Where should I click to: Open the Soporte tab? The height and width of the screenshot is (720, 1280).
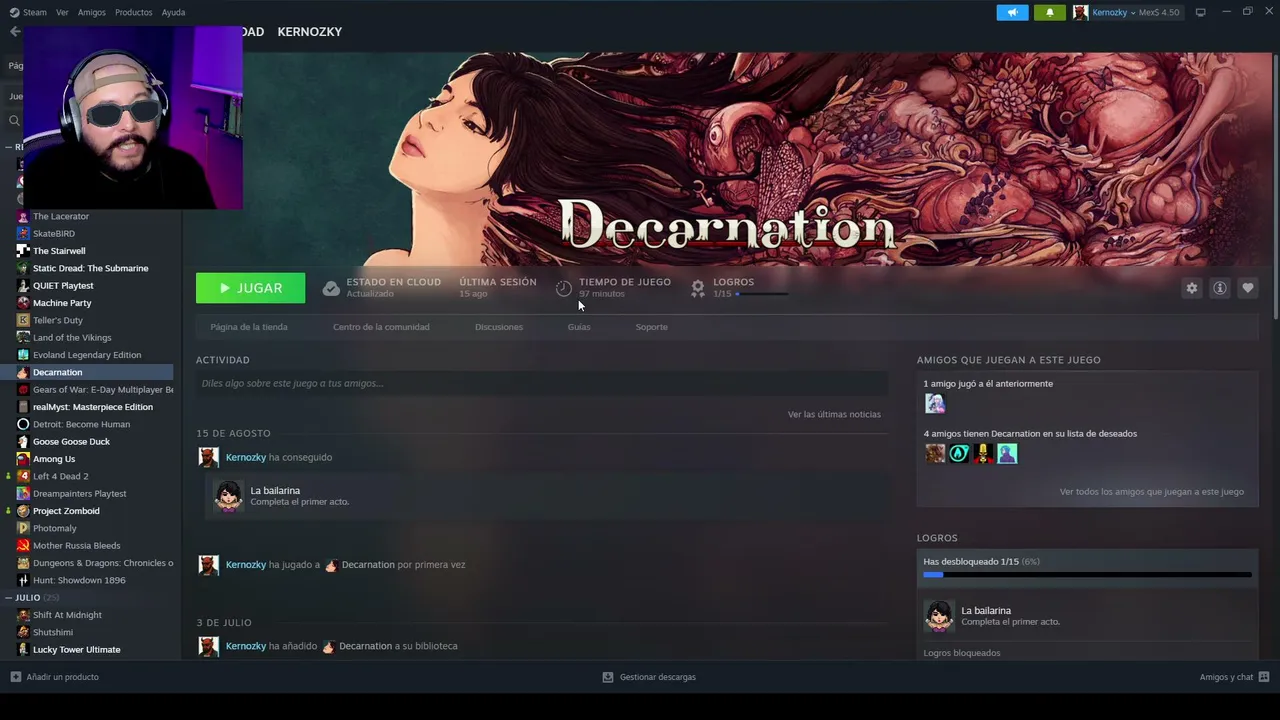651,327
